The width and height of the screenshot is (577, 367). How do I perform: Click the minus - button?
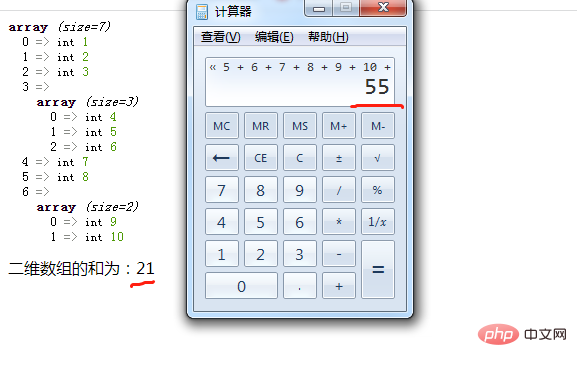pos(339,254)
